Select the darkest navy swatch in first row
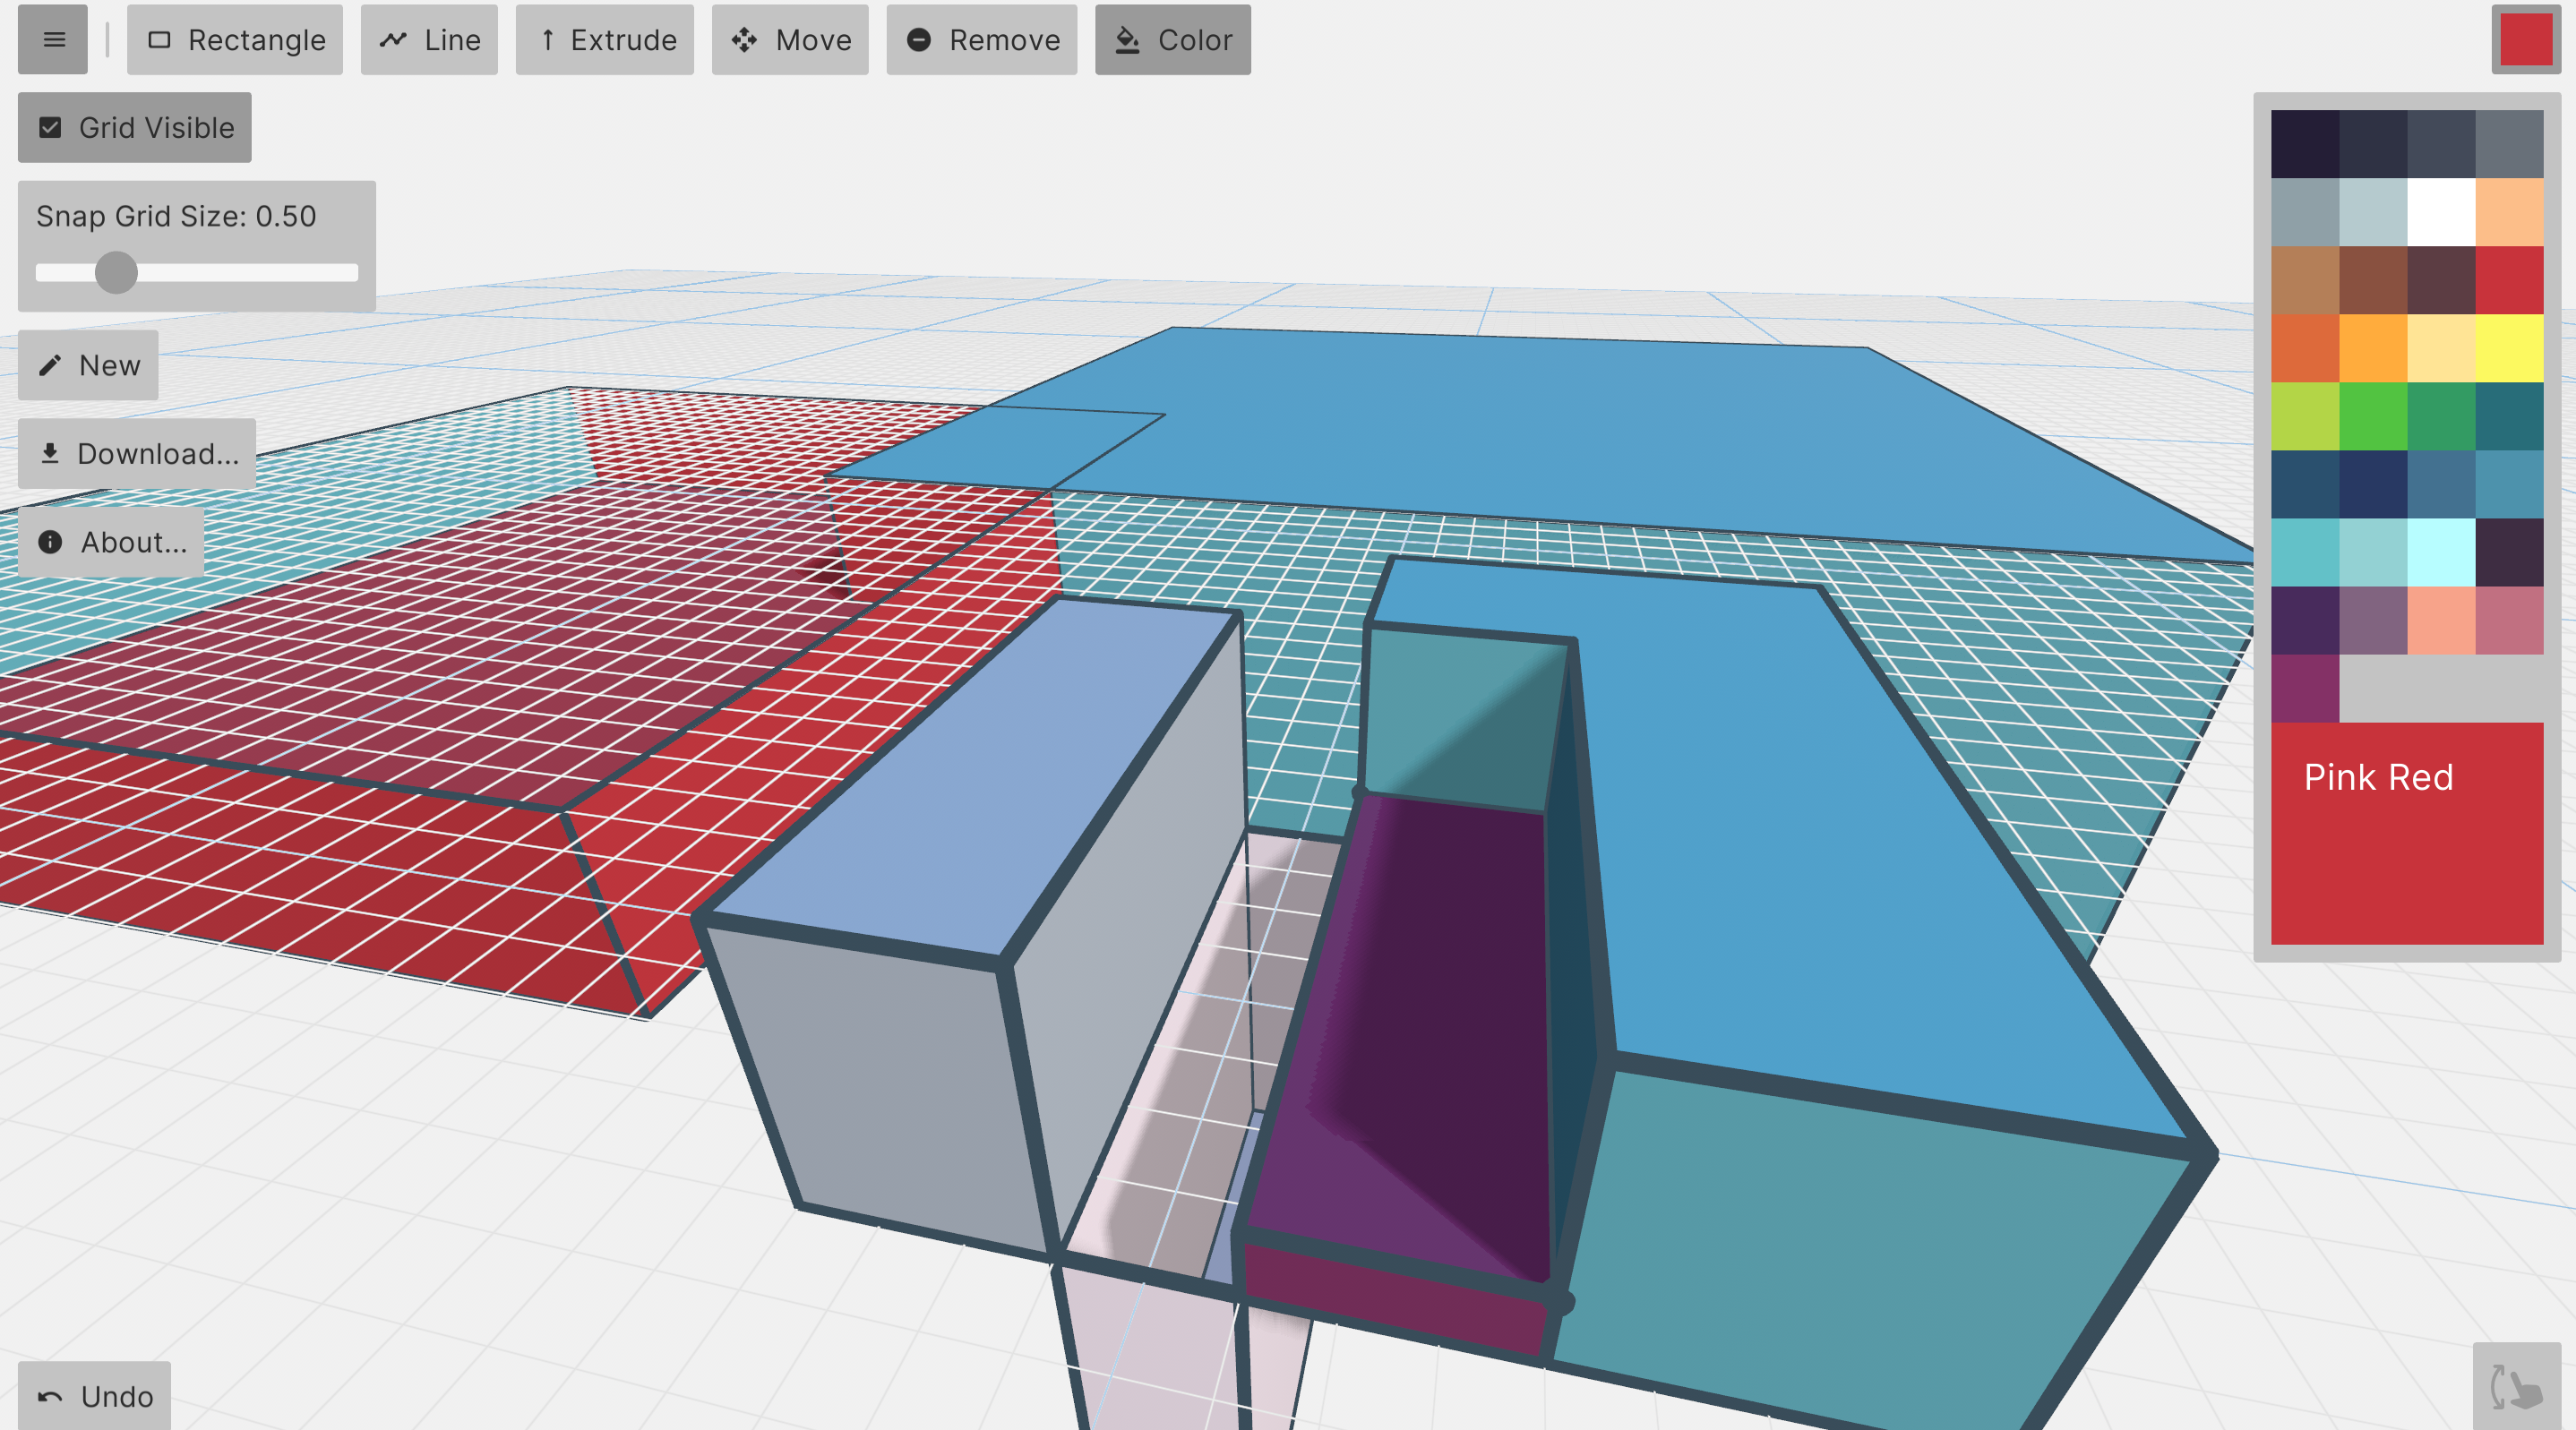The width and height of the screenshot is (2576, 1430). click(x=2305, y=144)
